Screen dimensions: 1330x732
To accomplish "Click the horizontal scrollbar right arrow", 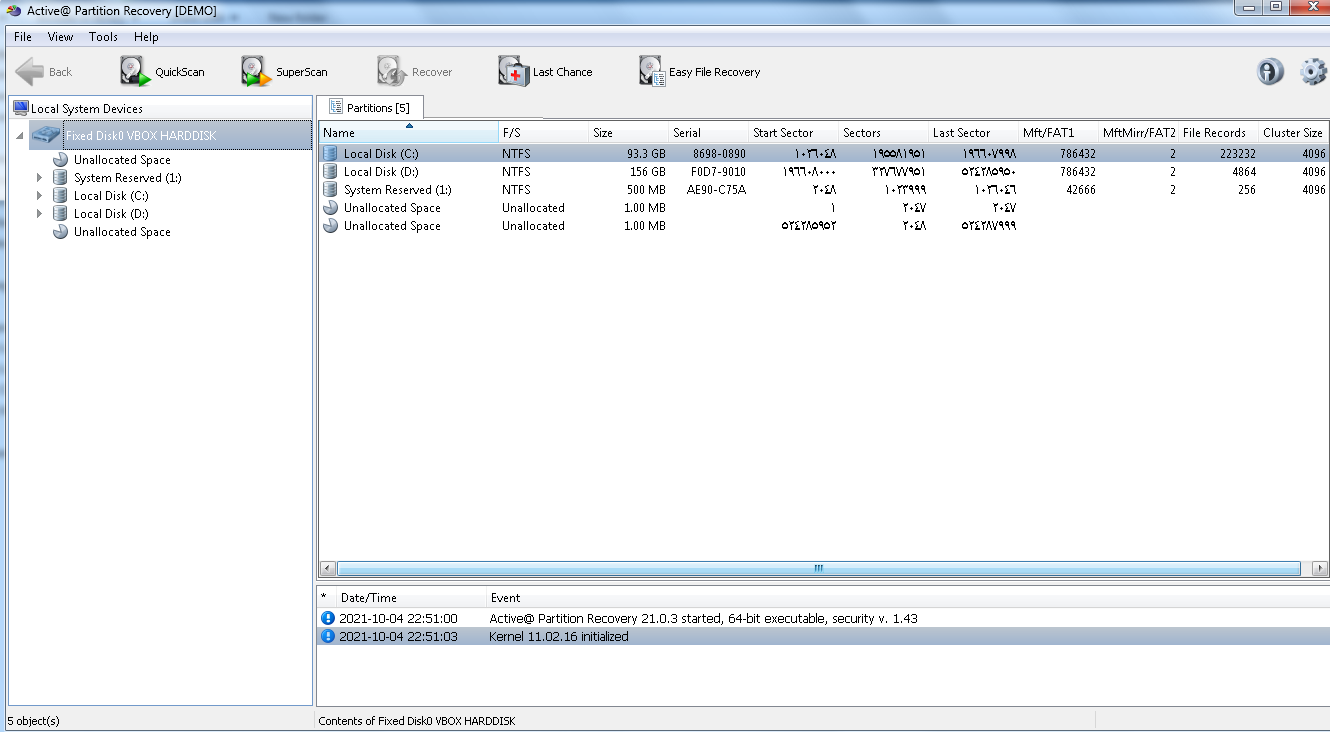I will coord(1319,568).
